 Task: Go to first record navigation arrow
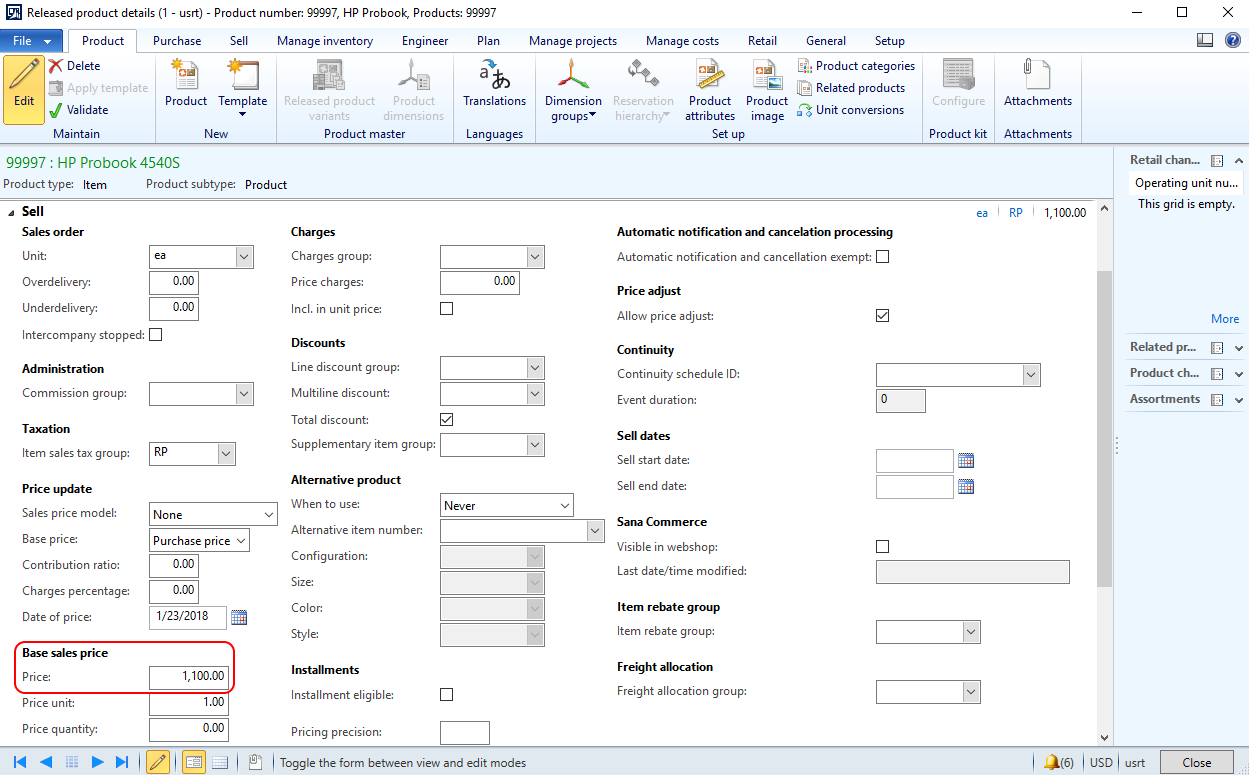pos(19,762)
